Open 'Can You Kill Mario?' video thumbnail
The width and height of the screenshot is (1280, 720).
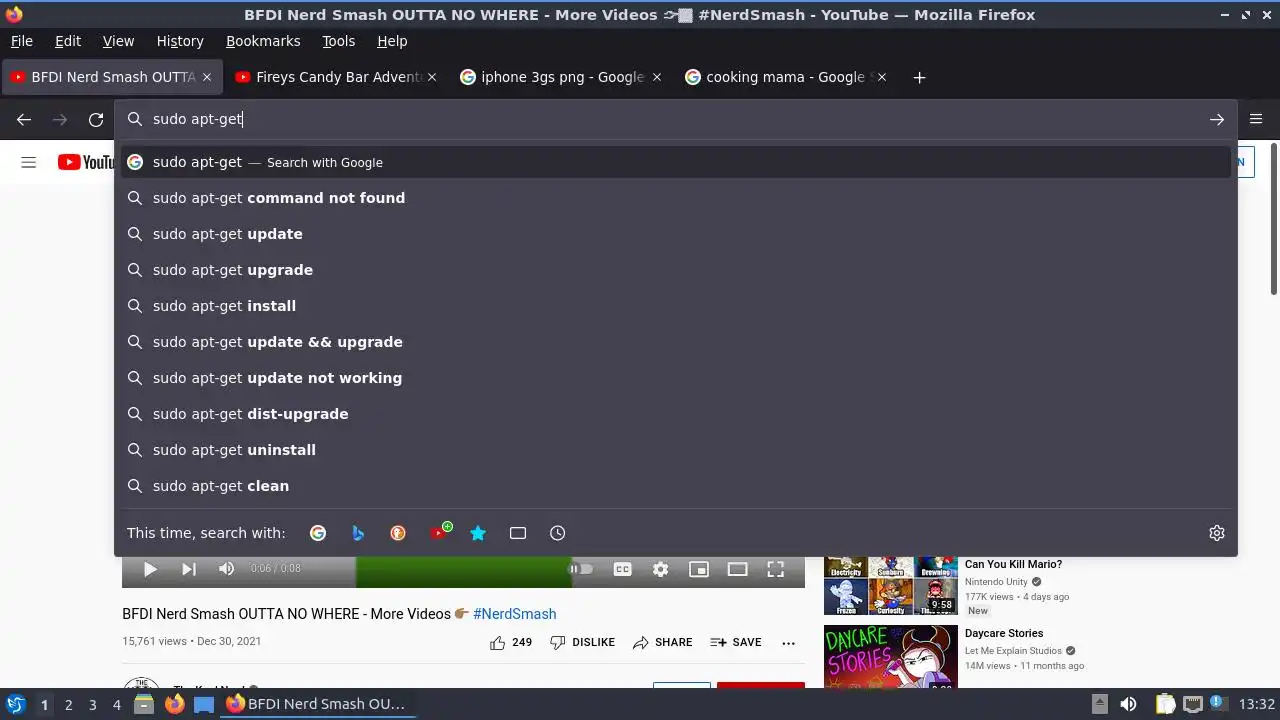[890, 586]
